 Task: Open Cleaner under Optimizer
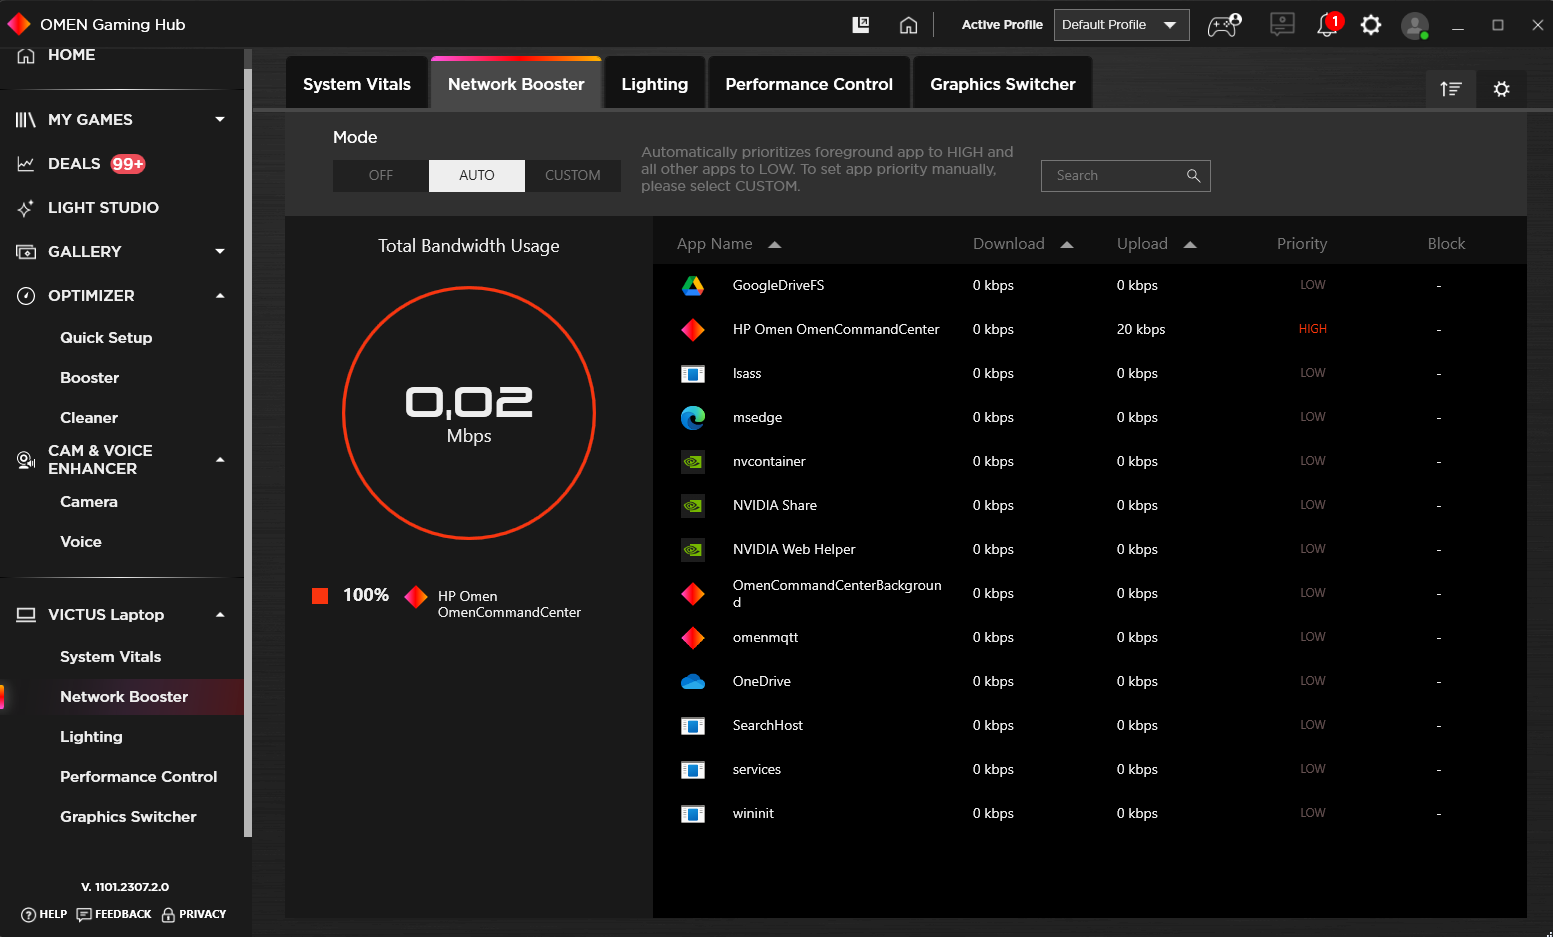(x=89, y=418)
